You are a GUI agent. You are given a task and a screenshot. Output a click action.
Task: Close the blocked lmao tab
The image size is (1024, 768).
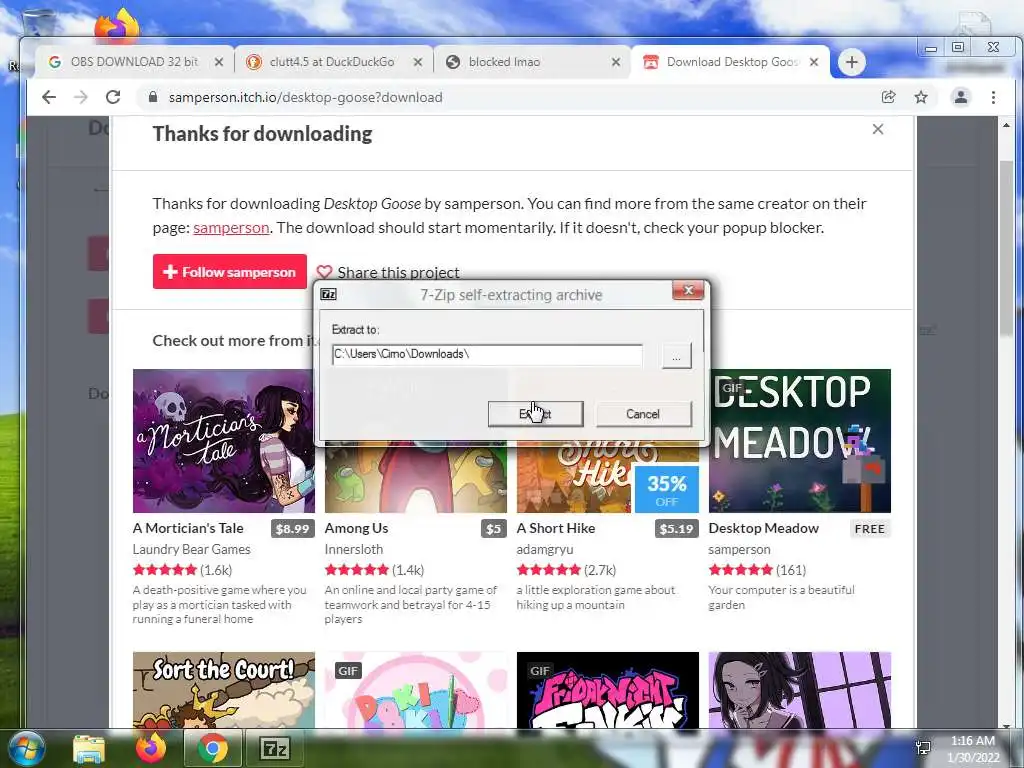coord(616,62)
